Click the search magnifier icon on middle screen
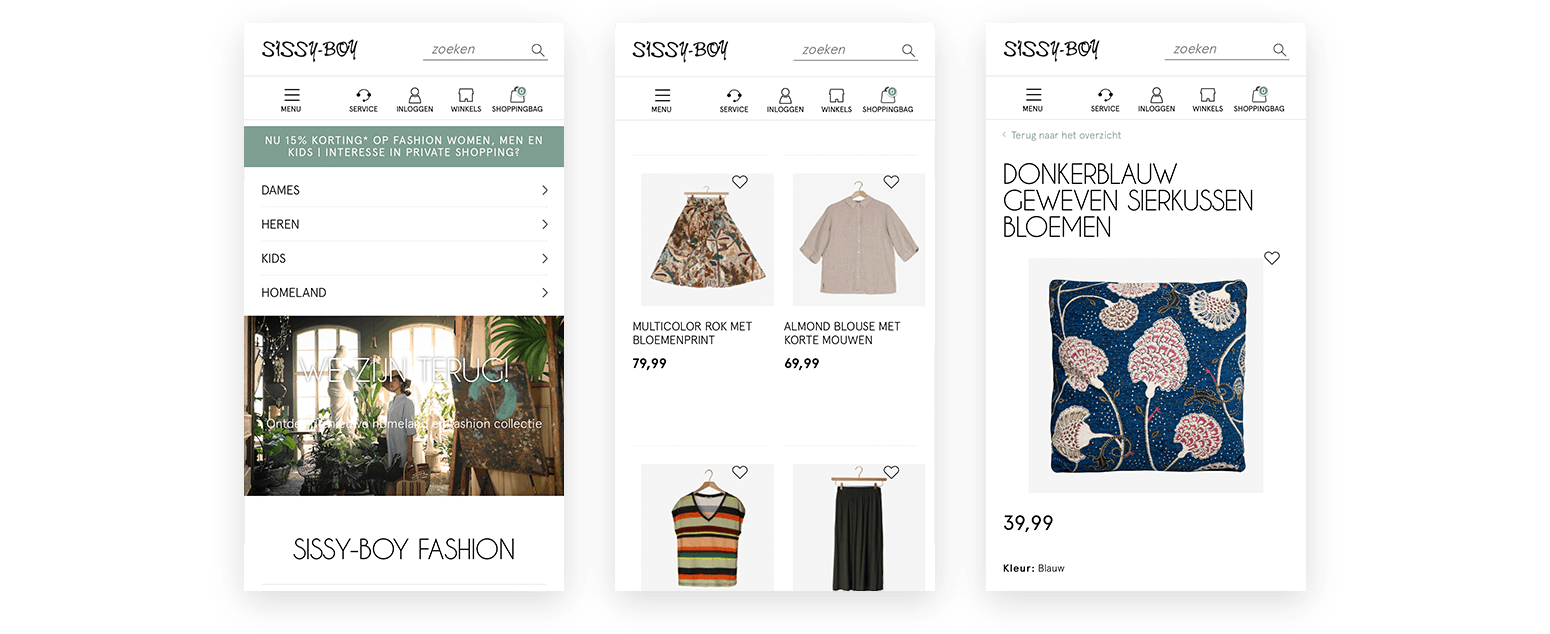The image size is (1550, 634). (908, 50)
